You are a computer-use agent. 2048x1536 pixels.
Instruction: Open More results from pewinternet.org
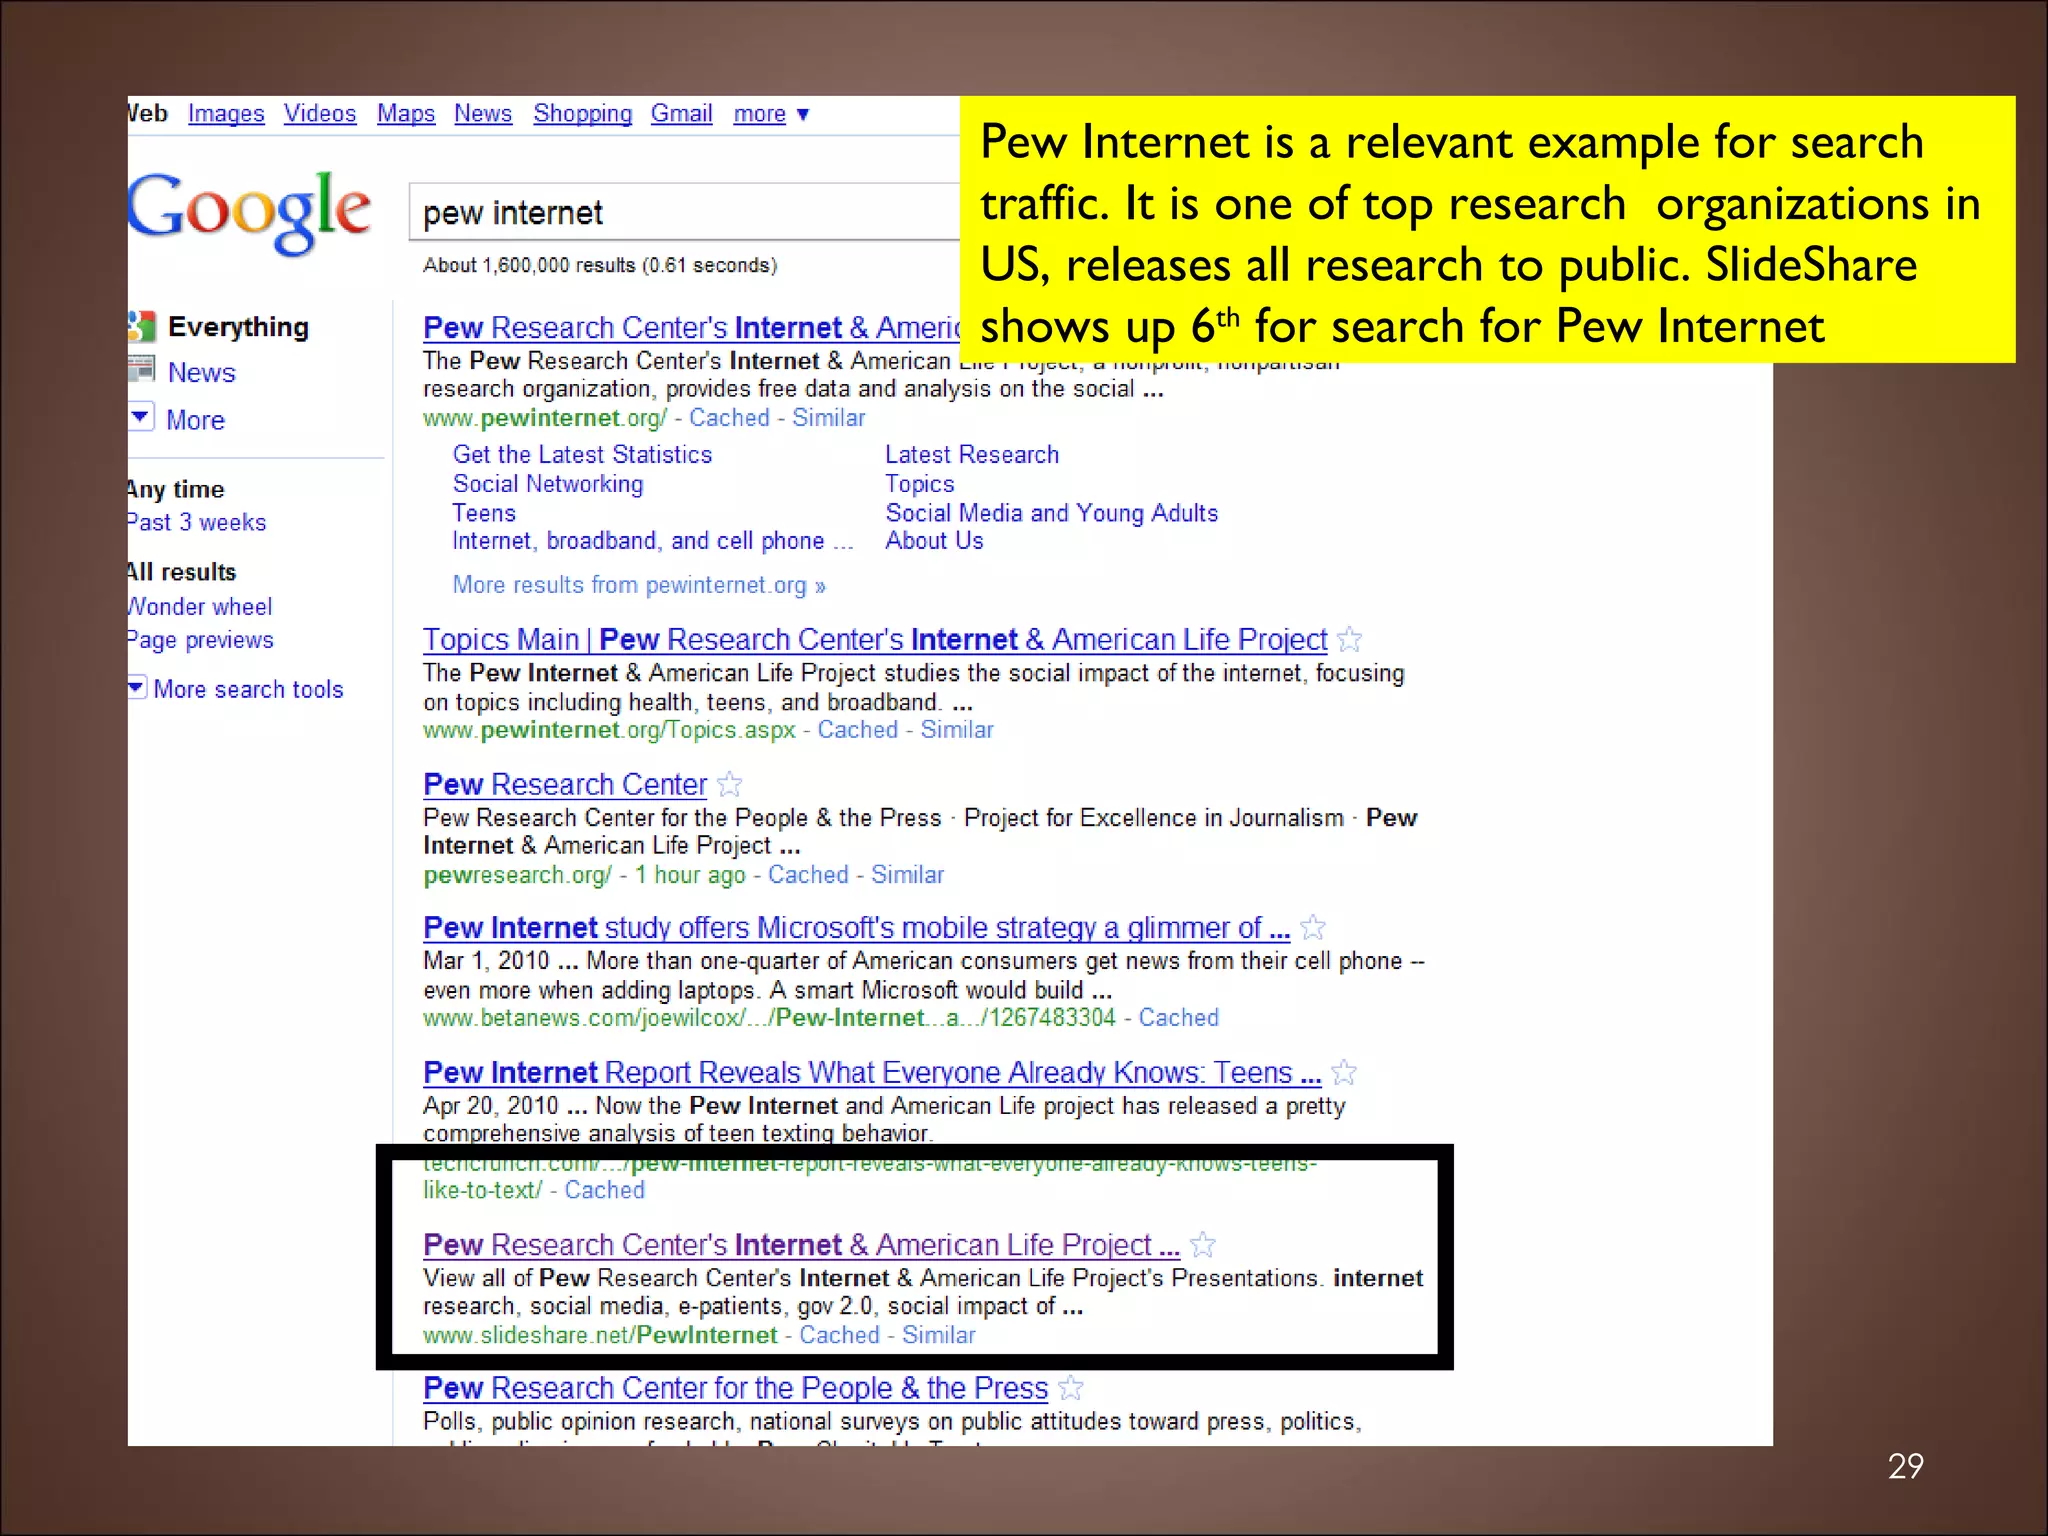(x=638, y=585)
